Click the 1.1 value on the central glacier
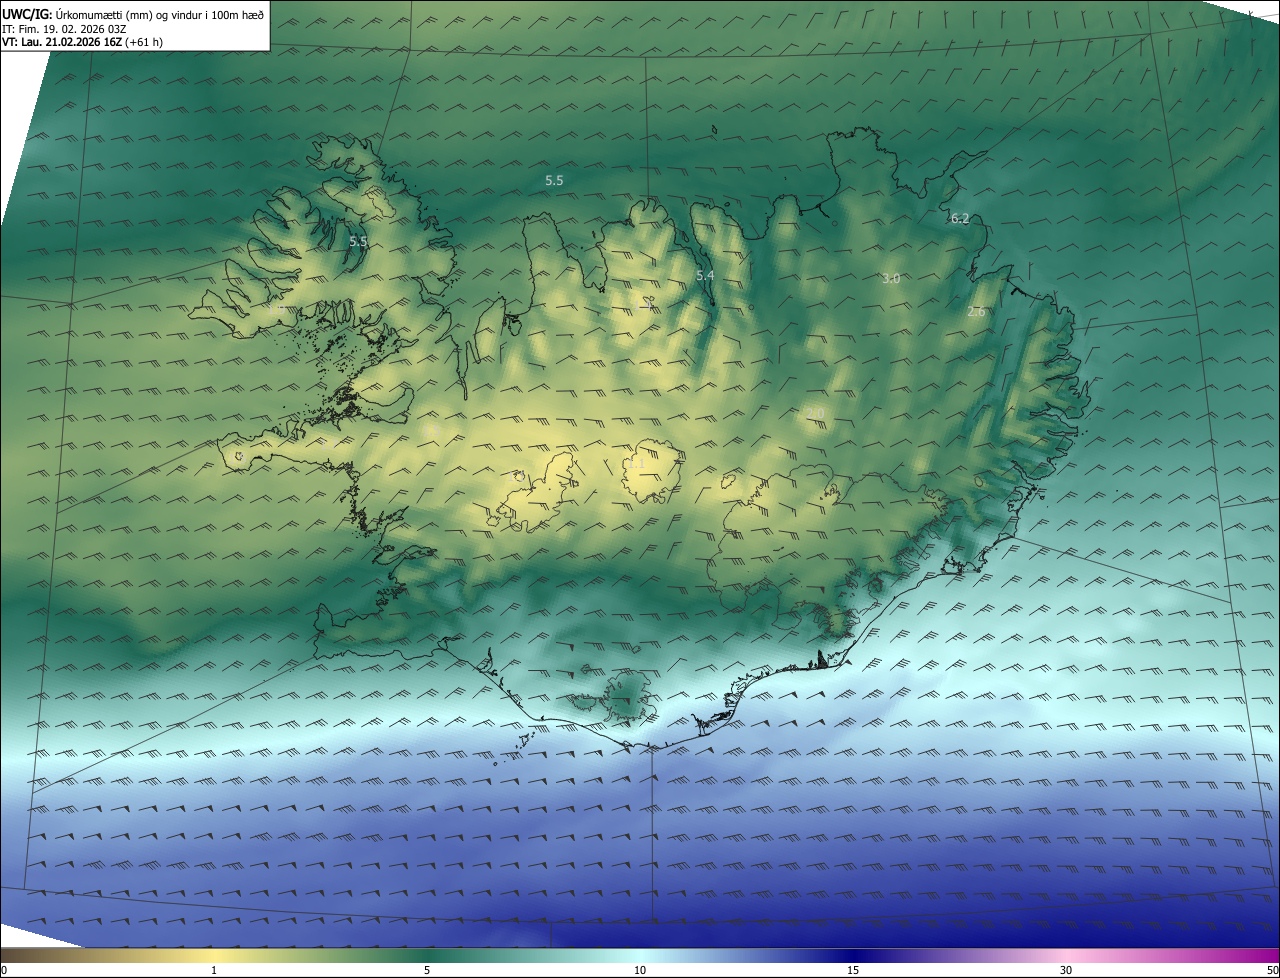Viewport: 1280px width, 978px height. coord(635,464)
